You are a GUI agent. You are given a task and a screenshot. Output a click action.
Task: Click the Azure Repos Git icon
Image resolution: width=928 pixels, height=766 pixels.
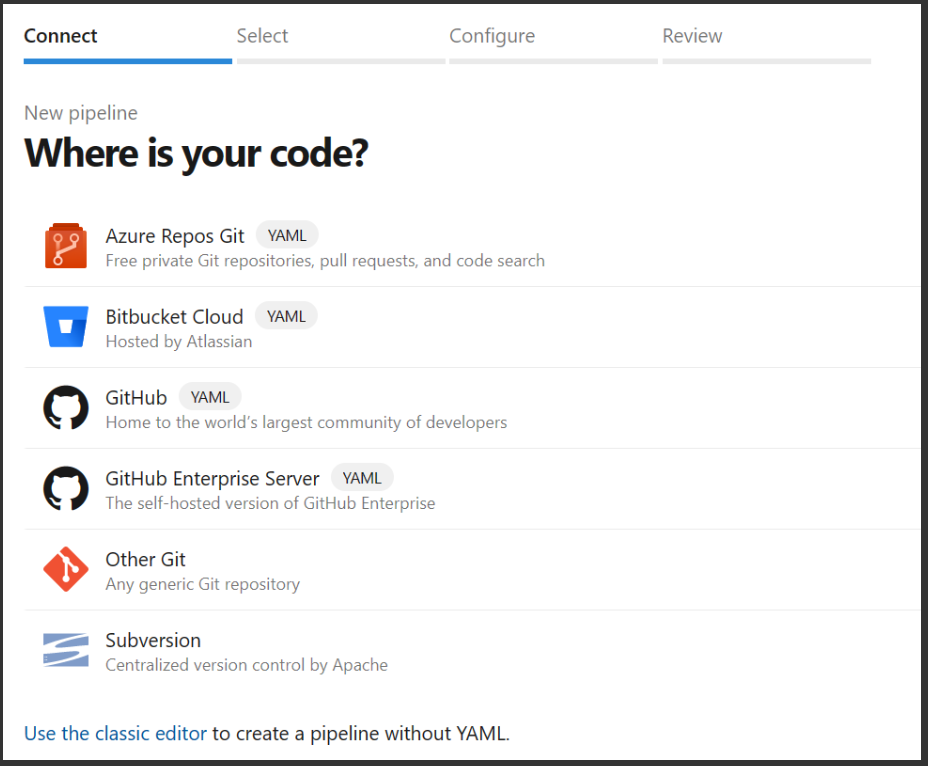[66, 246]
